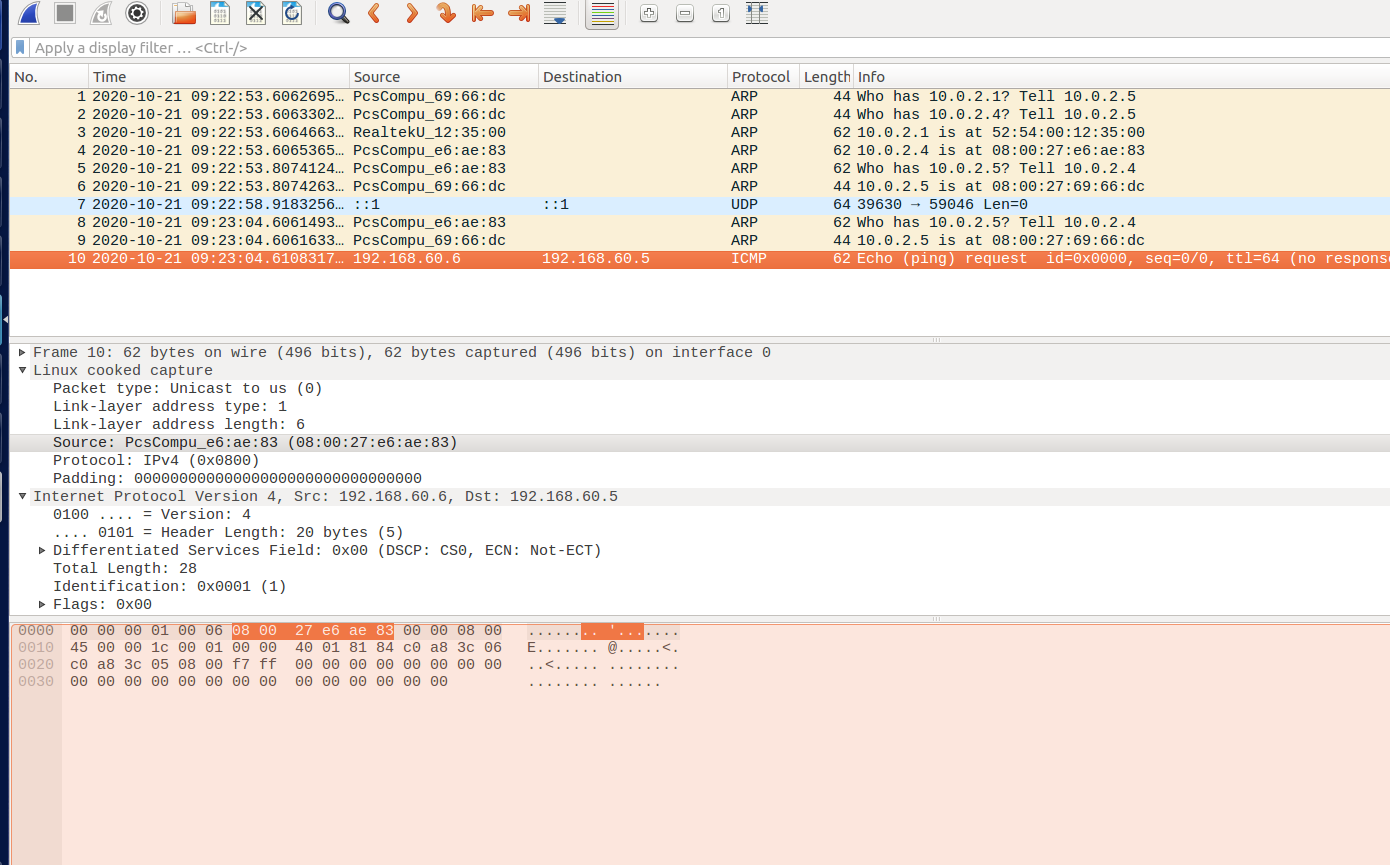Go forward in packet history
The width and height of the screenshot is (1390, 865).
pyautogui.click(x=411, y=13)
